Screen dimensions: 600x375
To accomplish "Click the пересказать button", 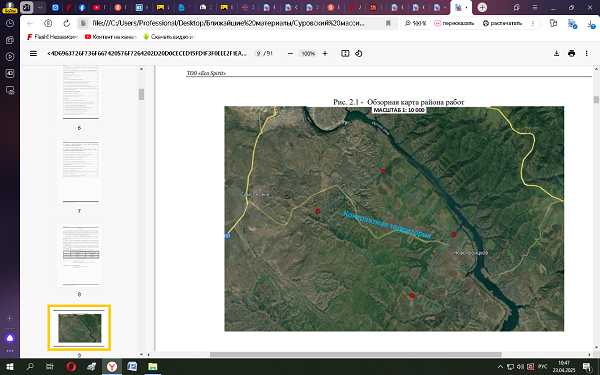I will click(454, 23).
